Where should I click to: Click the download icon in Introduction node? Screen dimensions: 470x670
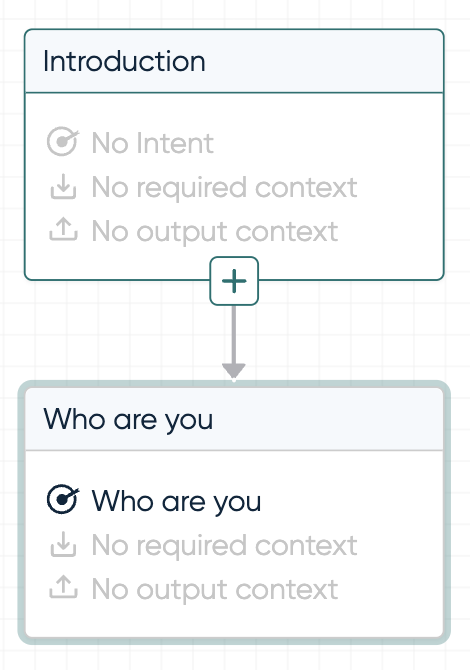tap(63, 186)
